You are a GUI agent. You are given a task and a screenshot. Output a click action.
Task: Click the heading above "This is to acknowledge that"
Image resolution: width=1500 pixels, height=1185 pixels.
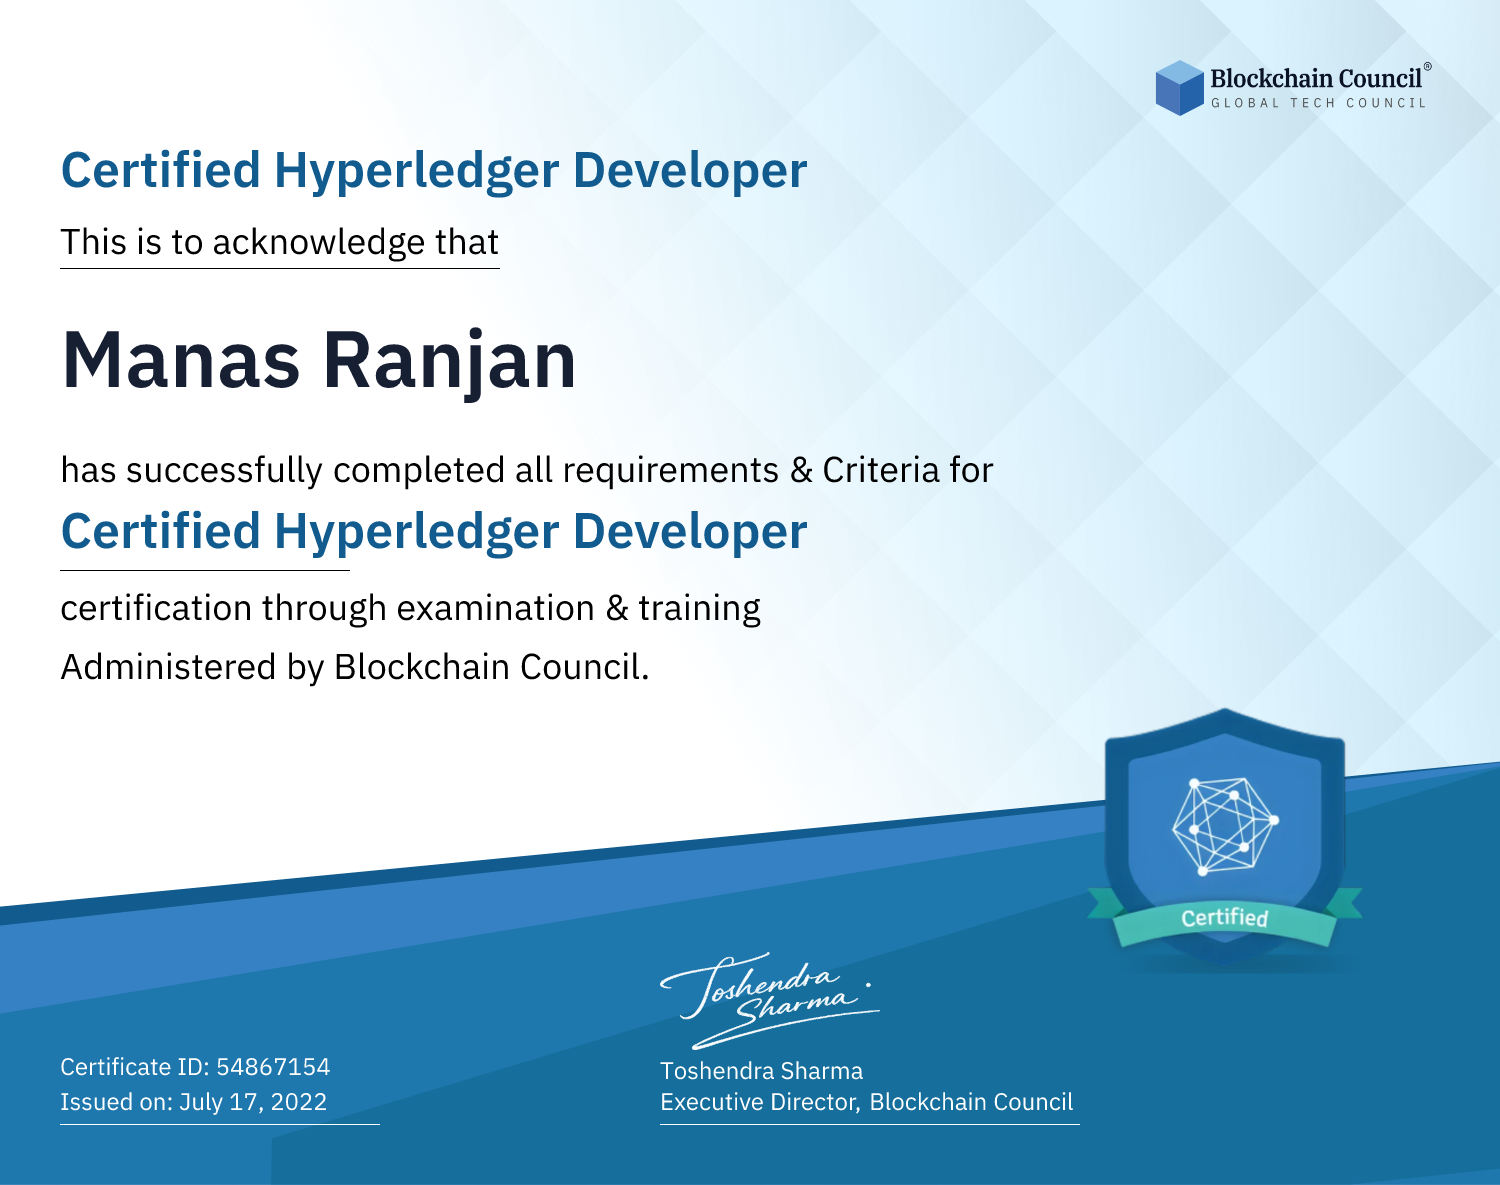[x=434, y=171]
